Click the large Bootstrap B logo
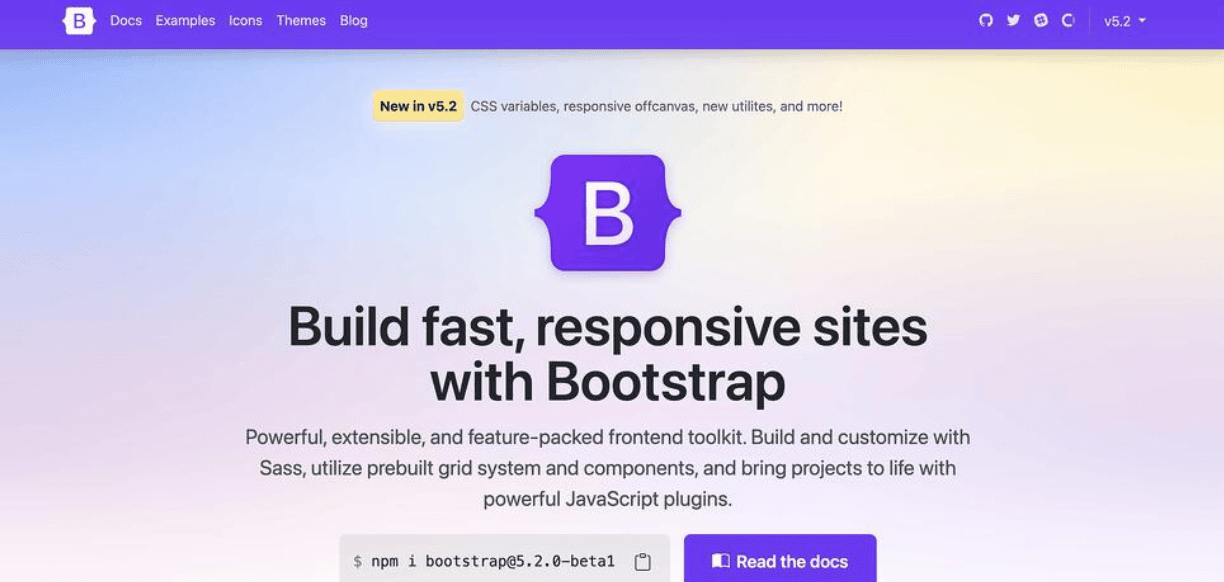 click(x=608, y=212)
